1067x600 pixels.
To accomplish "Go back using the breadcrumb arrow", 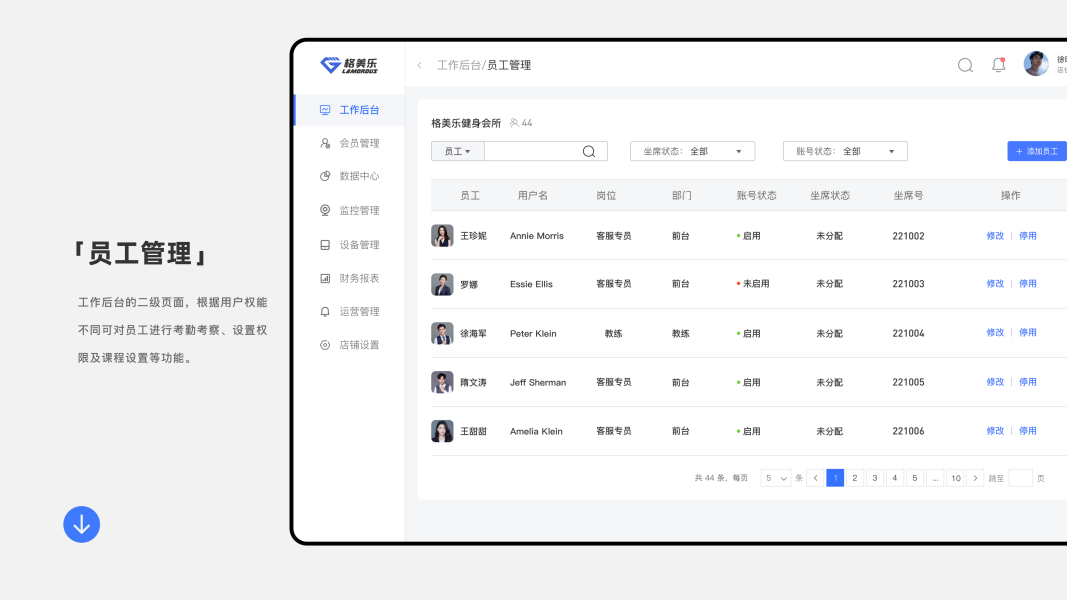I will [420, 65].
